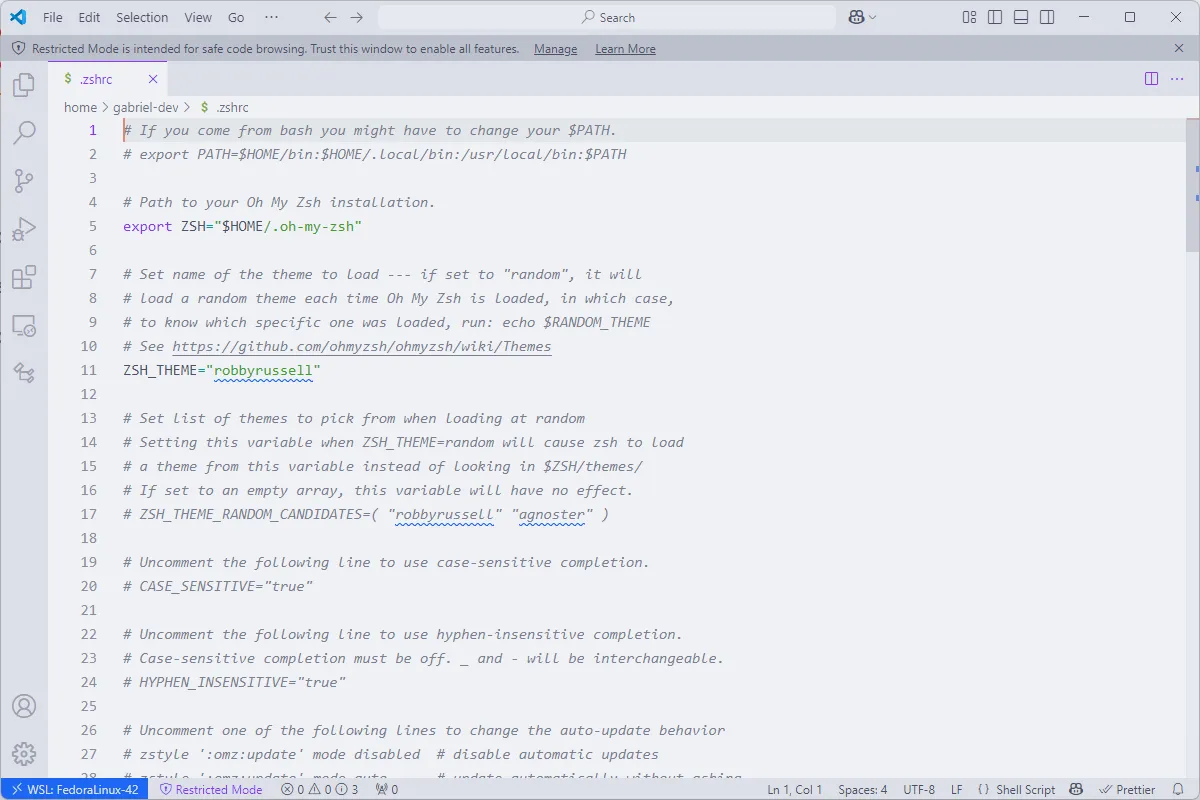Open the Edit menu
This screenshot has width=1200, height=800.
point(89,17)
